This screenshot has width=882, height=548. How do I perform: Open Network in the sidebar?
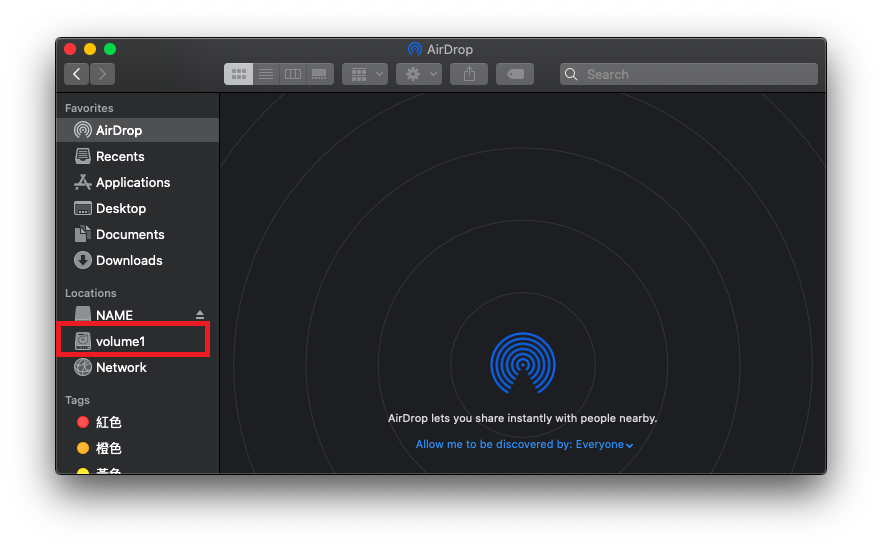point(137,367)
